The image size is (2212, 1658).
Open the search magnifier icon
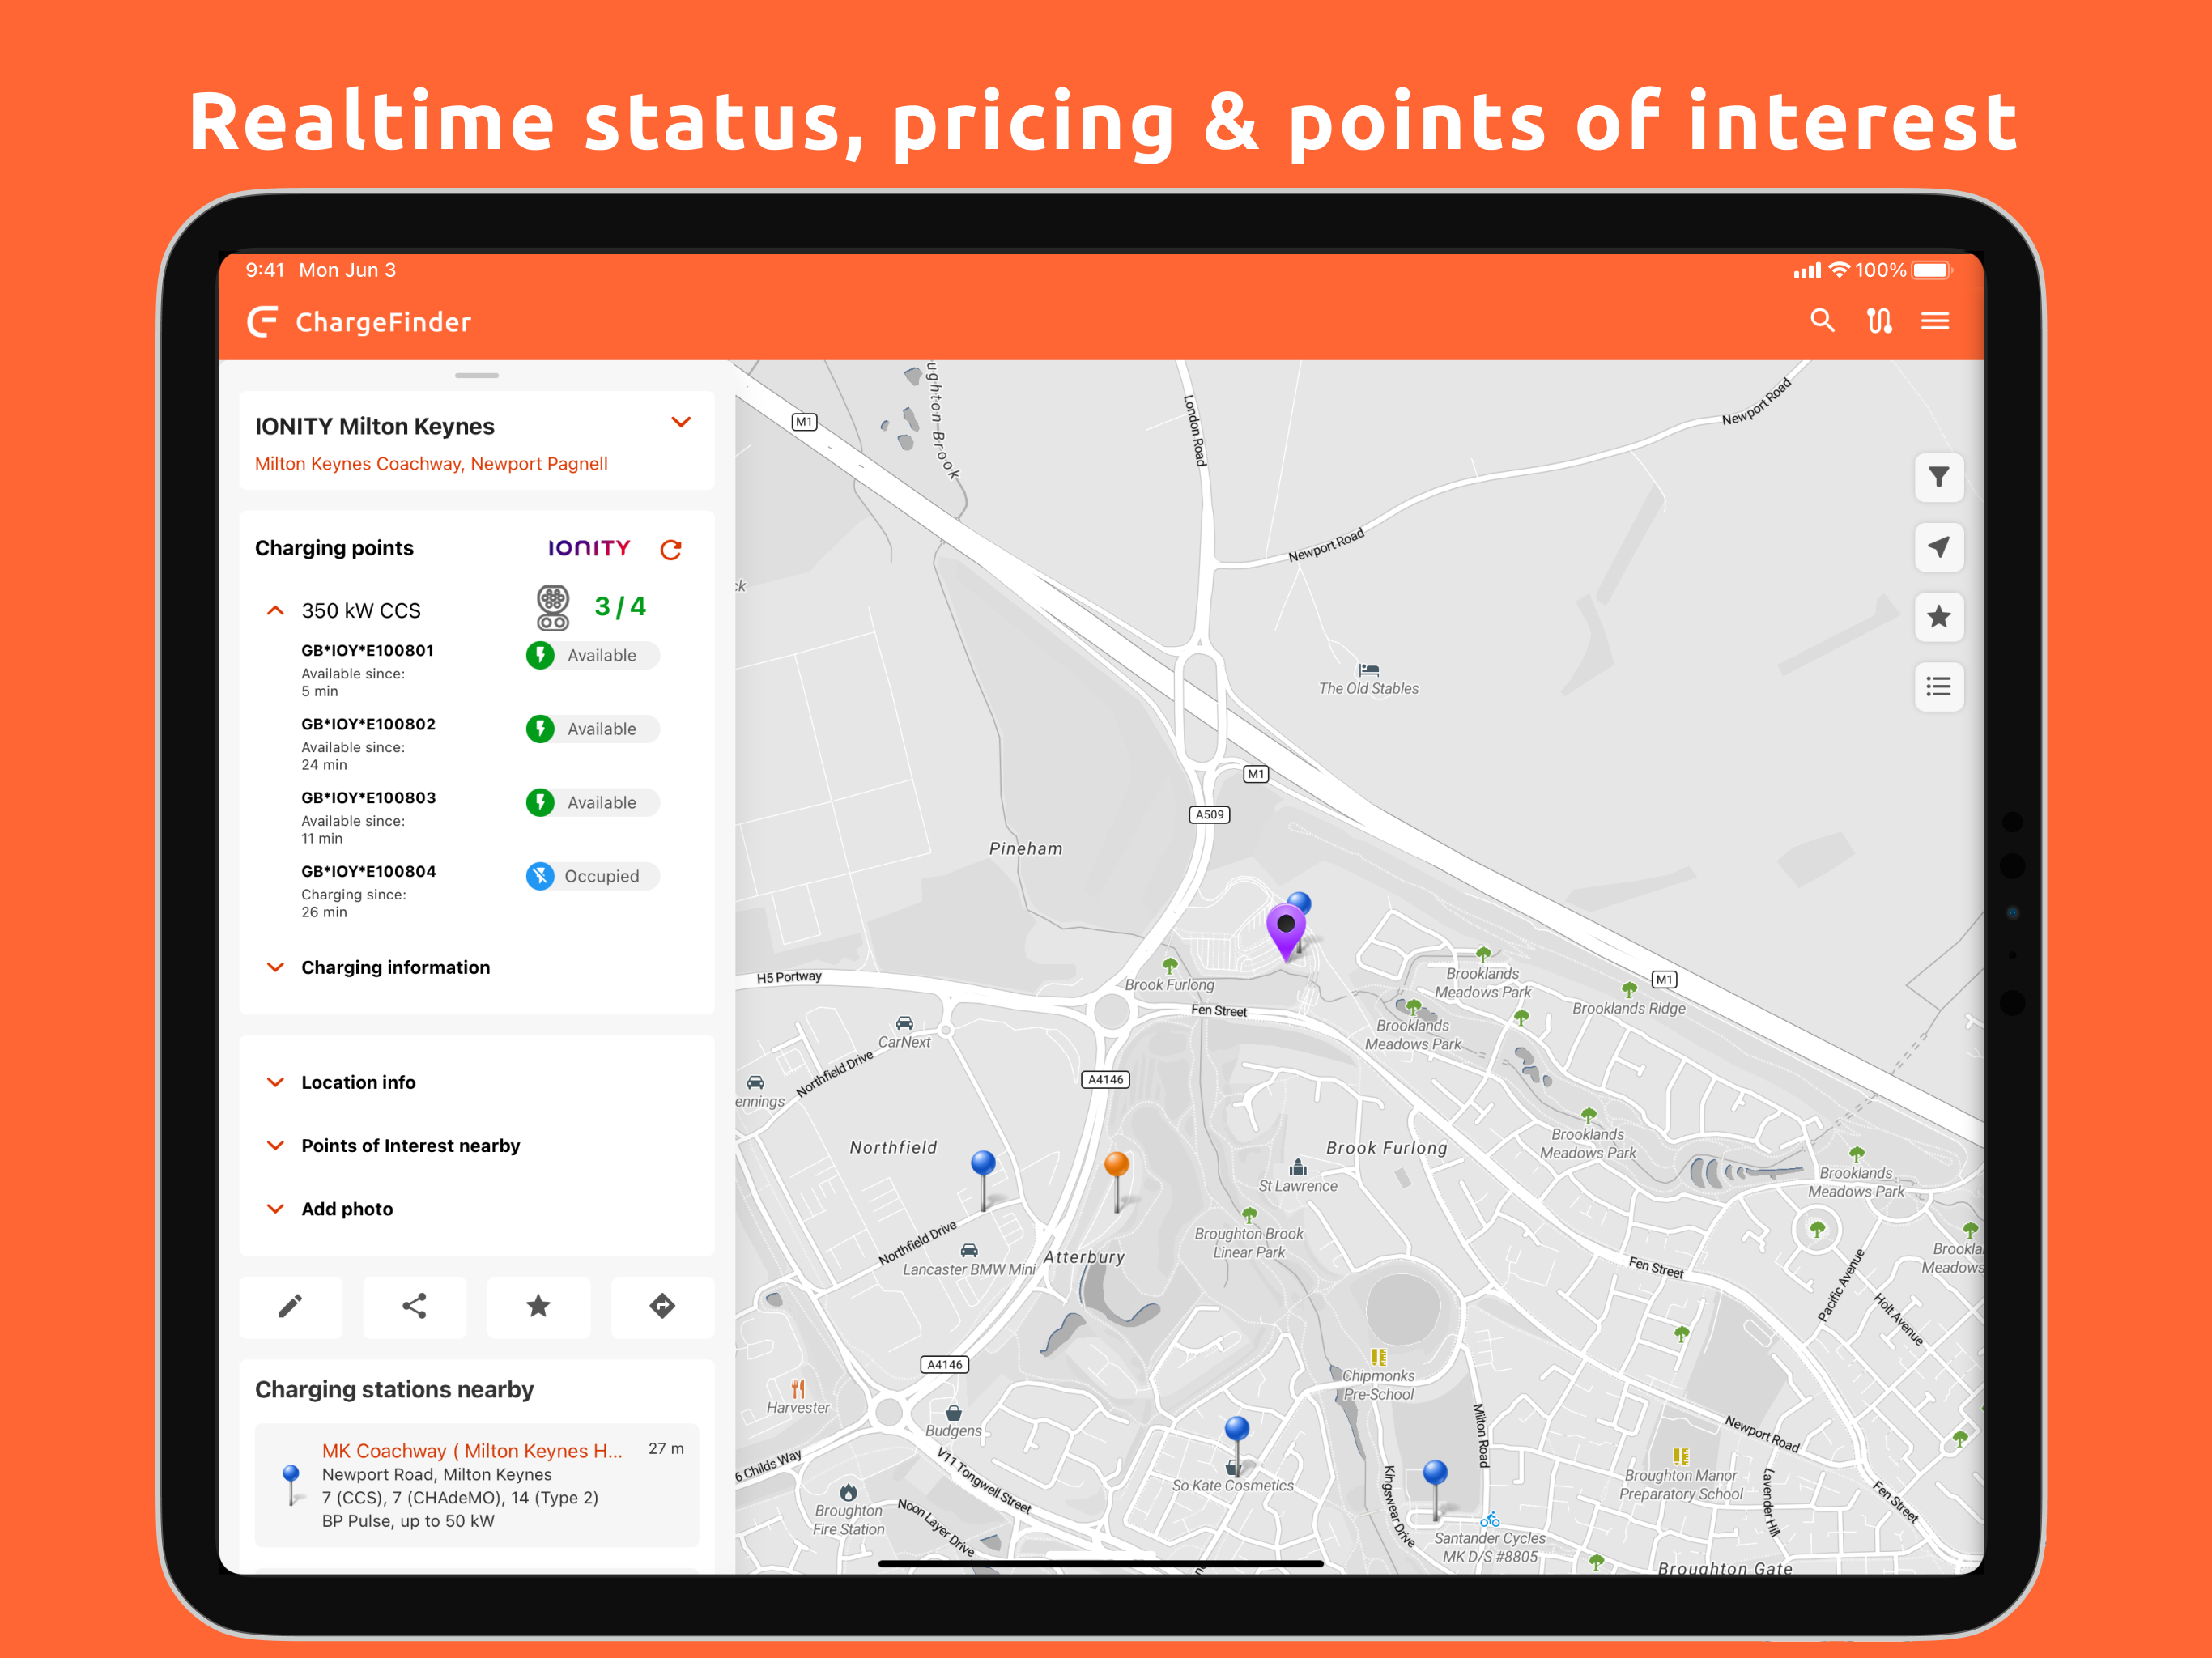tap(1822, 321)
